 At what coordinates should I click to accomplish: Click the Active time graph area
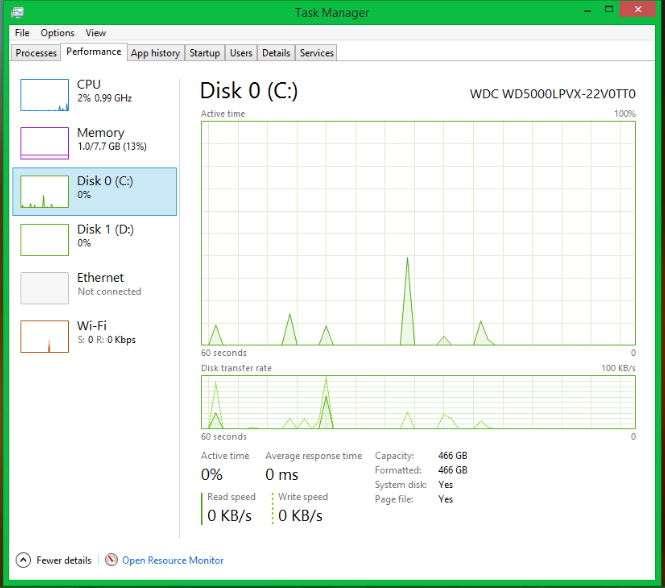tap(418, 233)
